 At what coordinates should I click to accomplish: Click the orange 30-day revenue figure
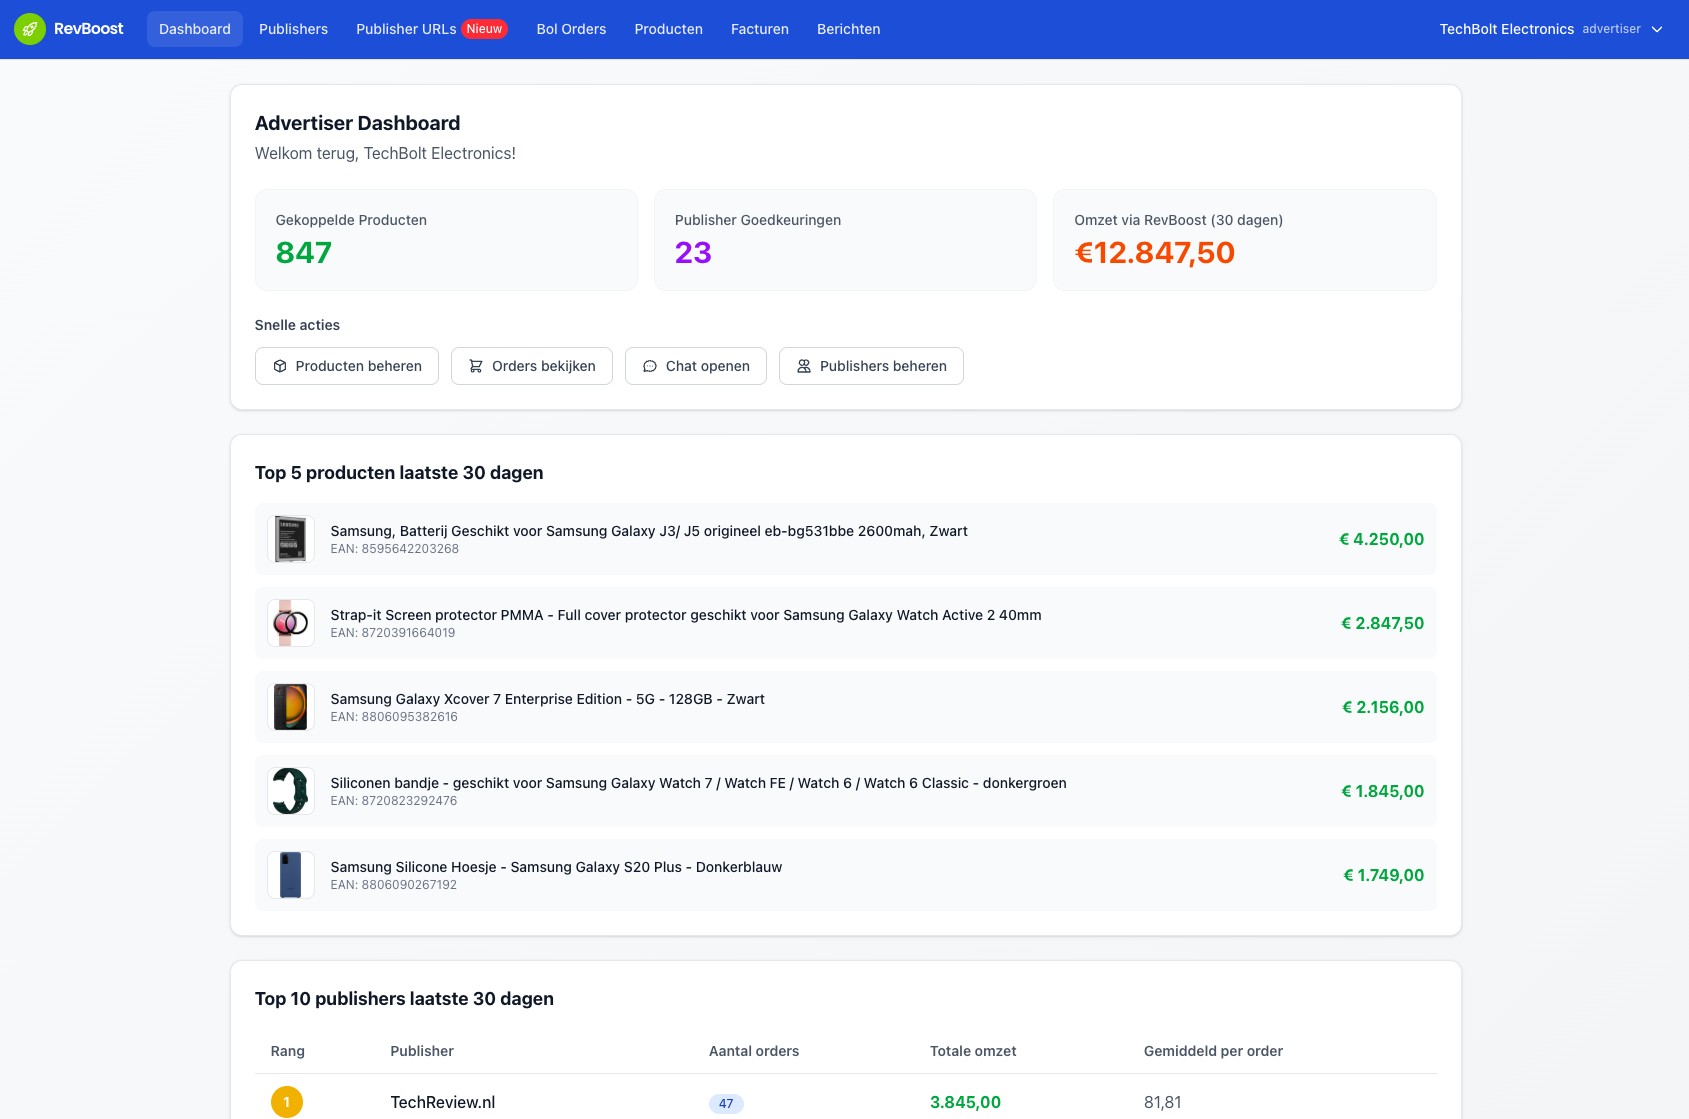[x=1154, y=253]
